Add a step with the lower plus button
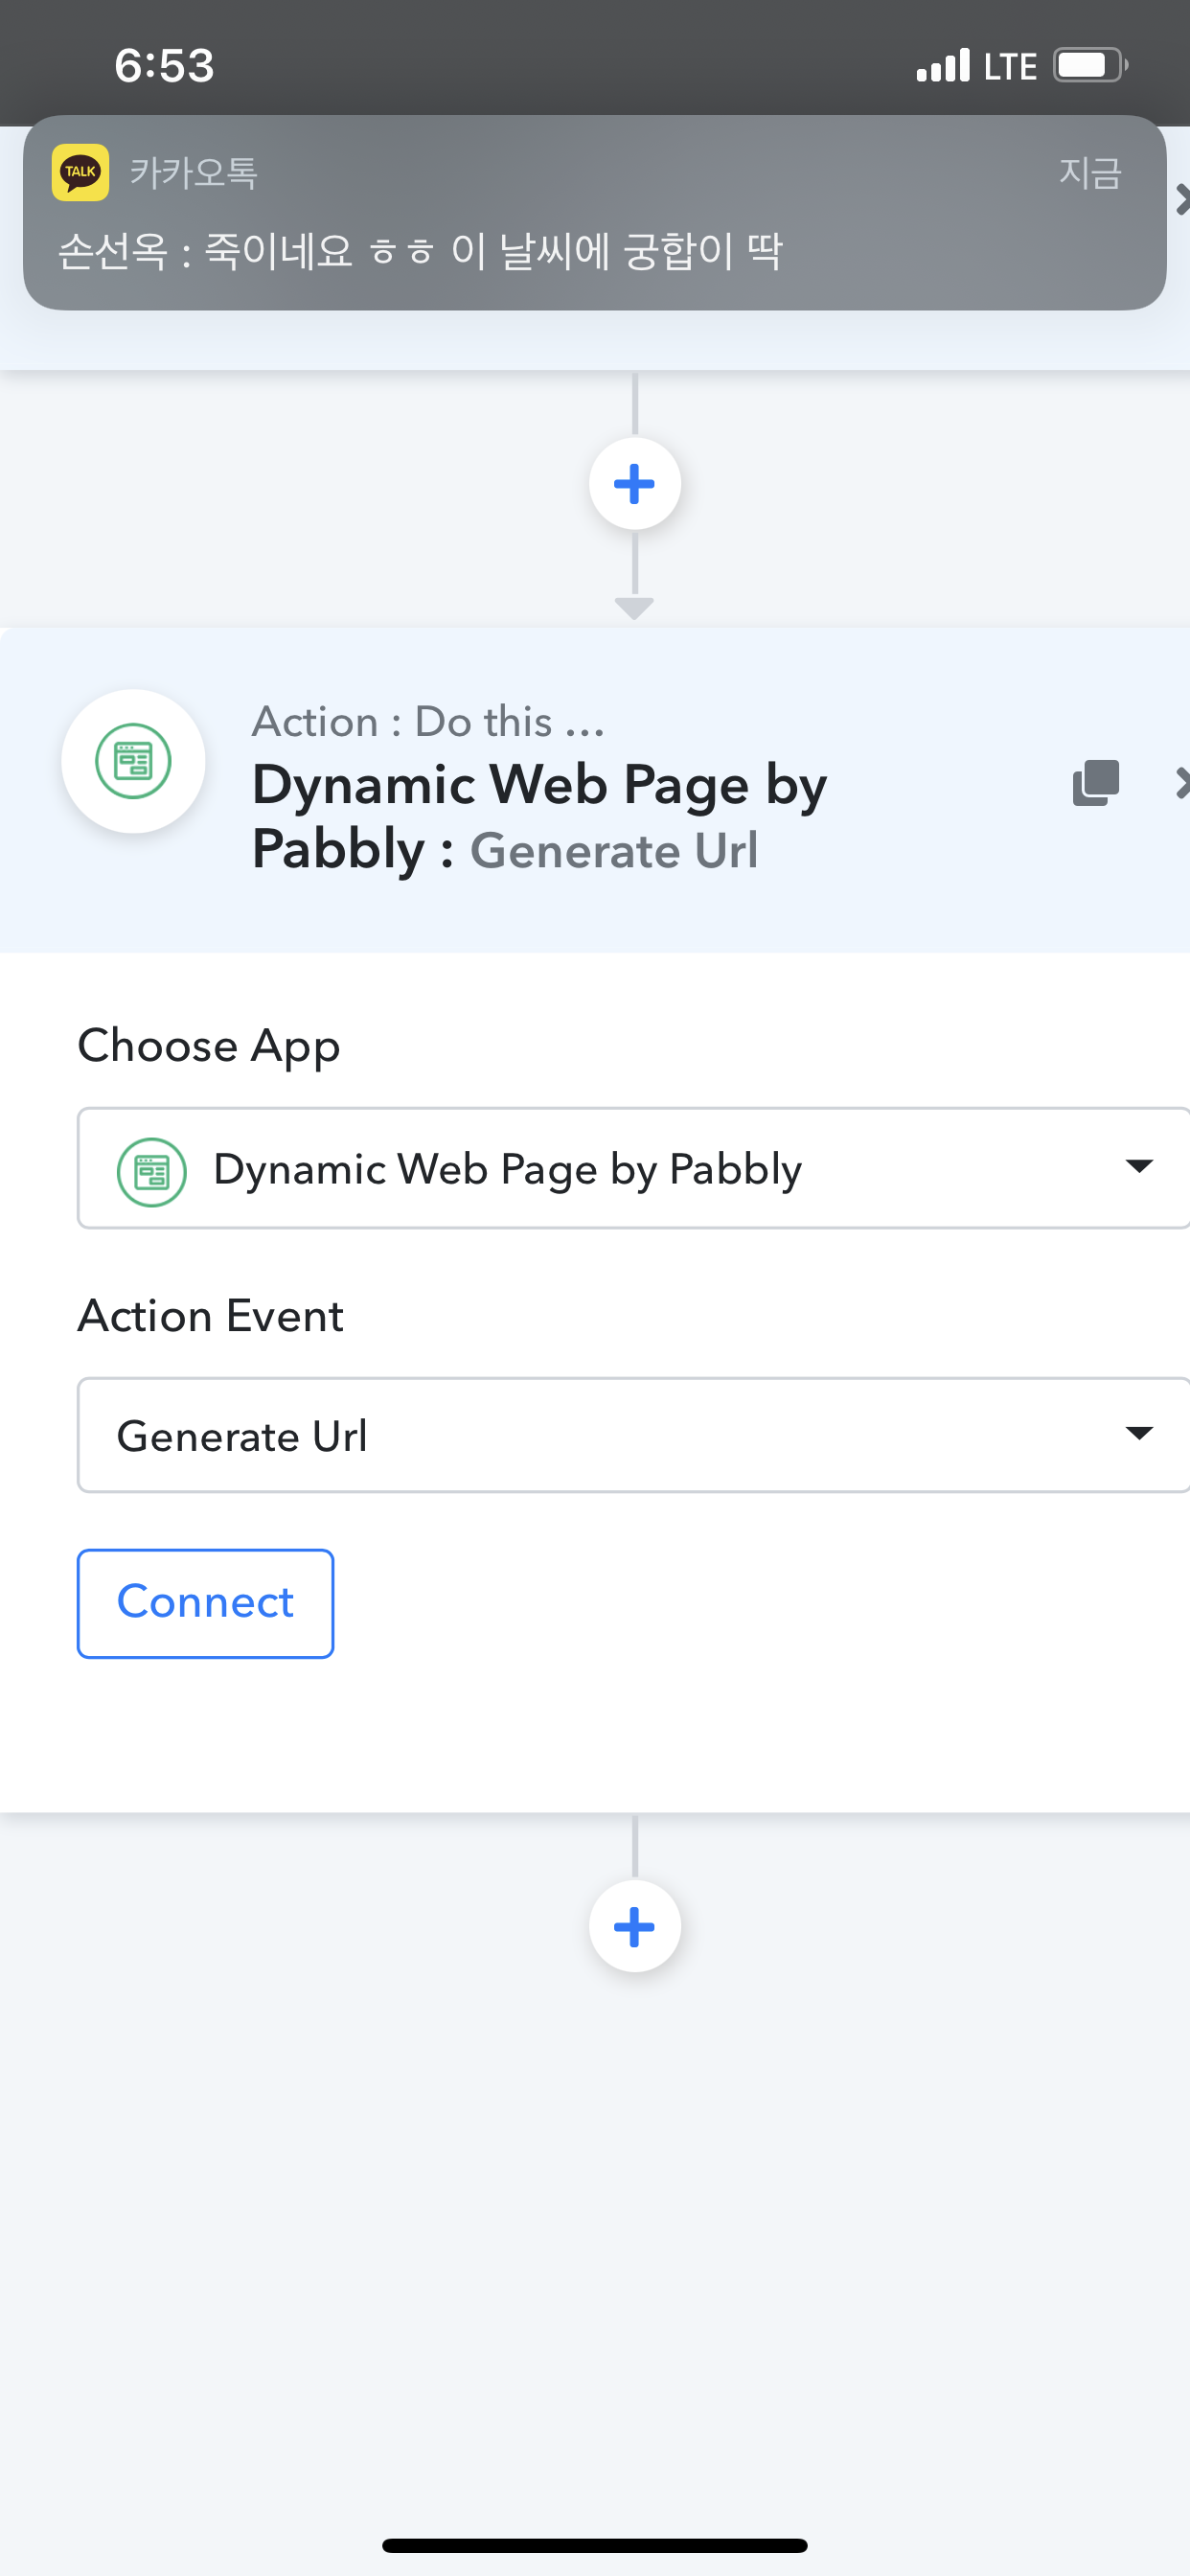 click(x=634, y=1926)
